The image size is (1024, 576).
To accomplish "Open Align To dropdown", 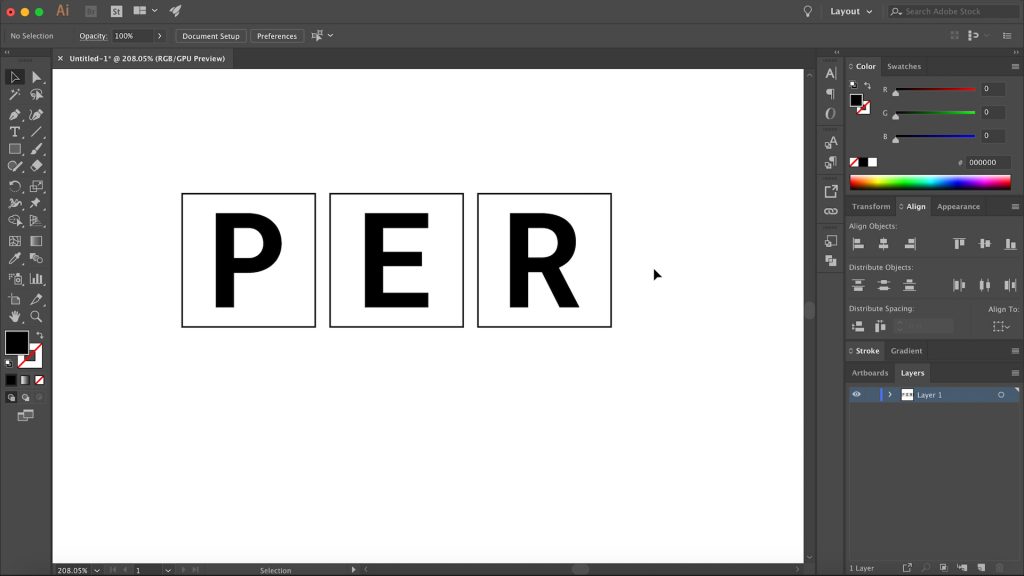I will click(x=1001, y=326).
